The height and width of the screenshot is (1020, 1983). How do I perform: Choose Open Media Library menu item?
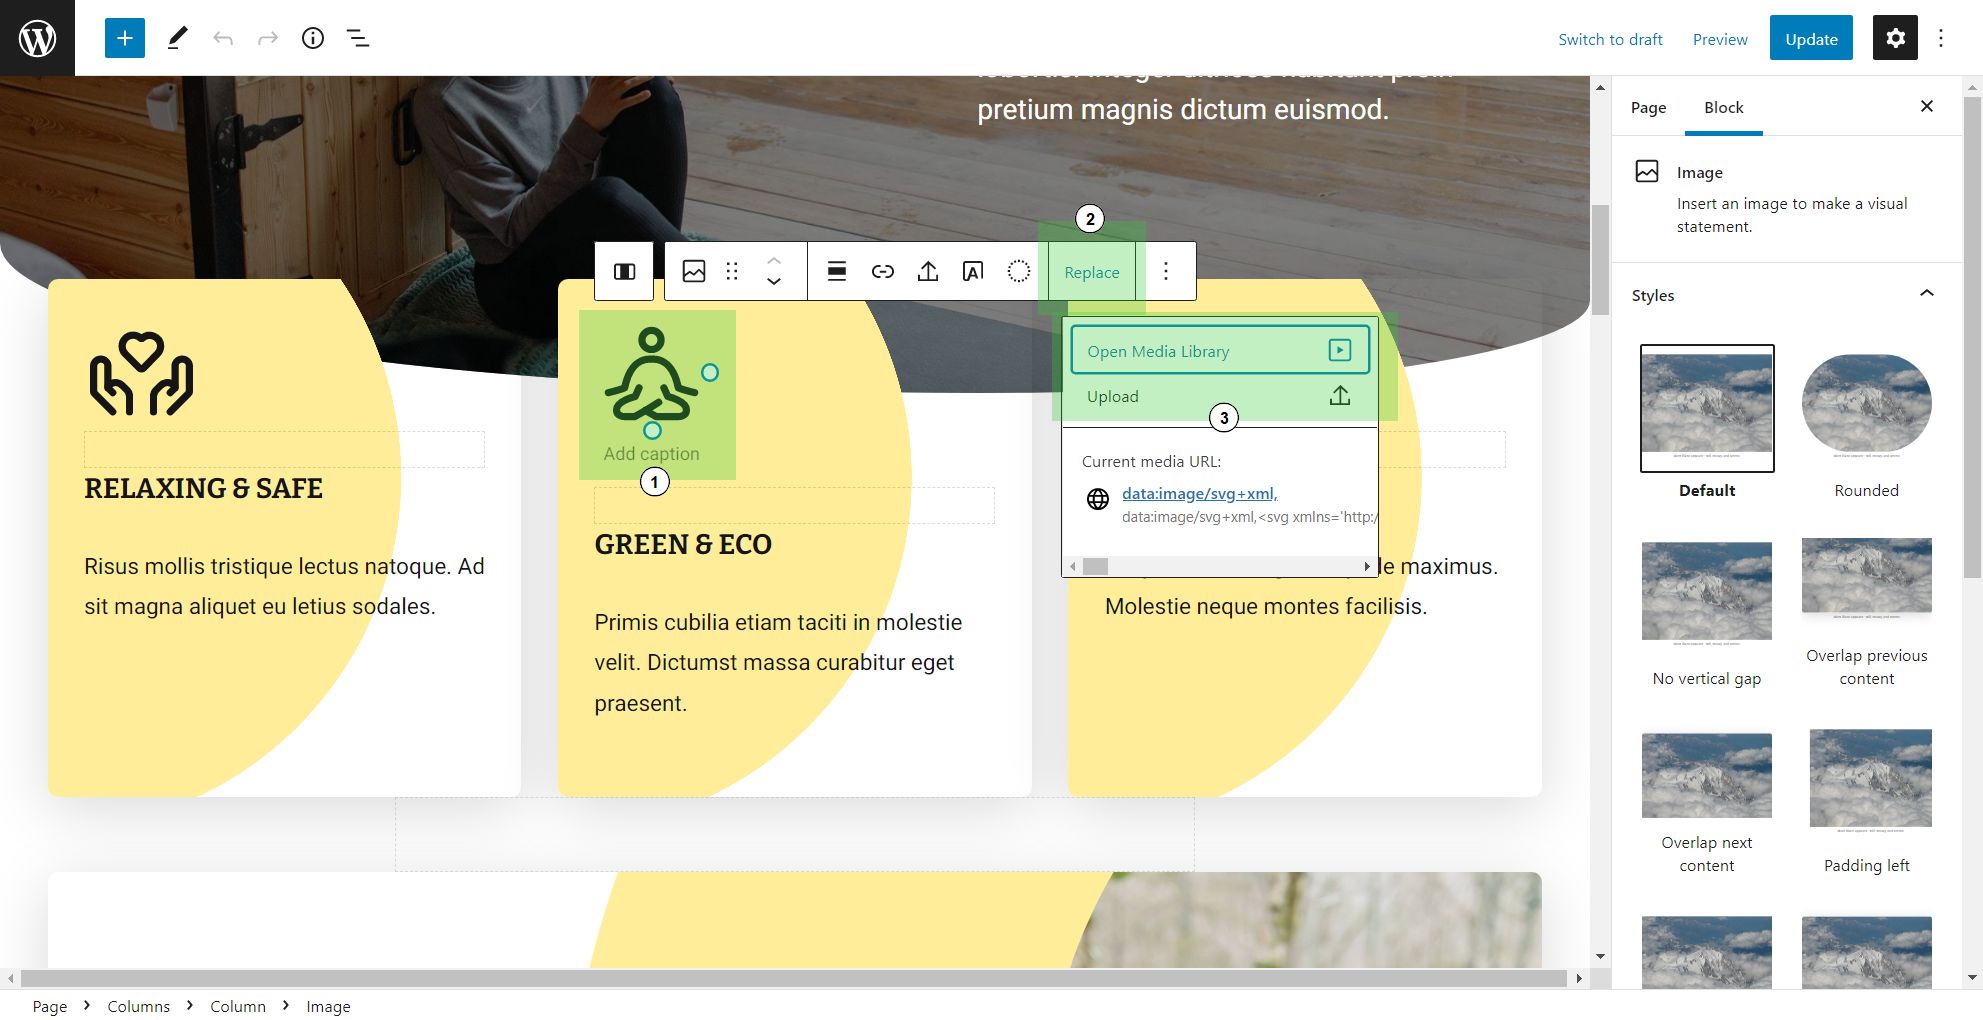point(1219,351)
